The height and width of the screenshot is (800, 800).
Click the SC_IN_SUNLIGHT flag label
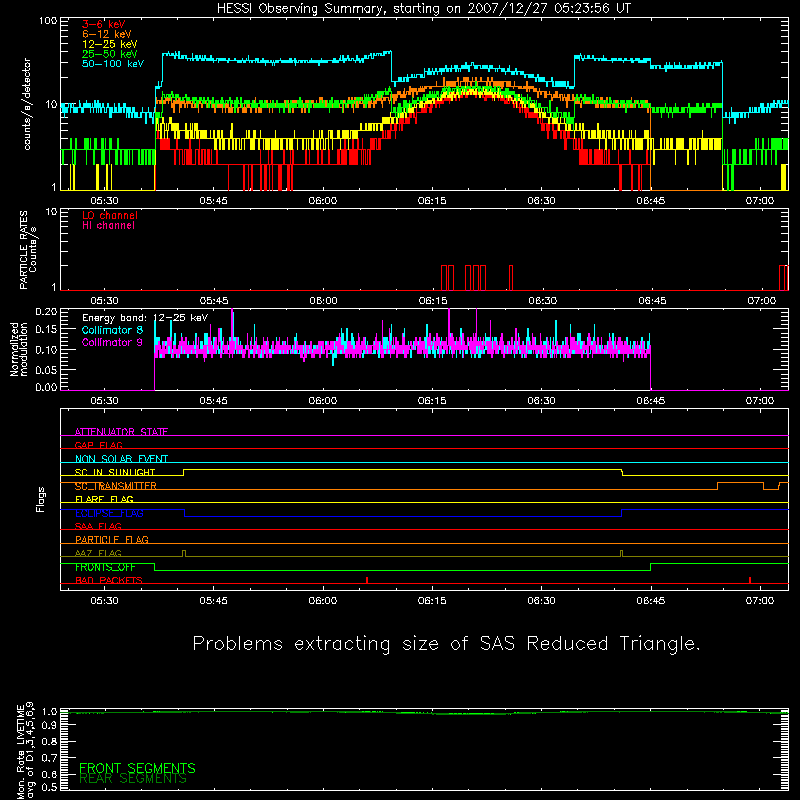coord(115,472)
